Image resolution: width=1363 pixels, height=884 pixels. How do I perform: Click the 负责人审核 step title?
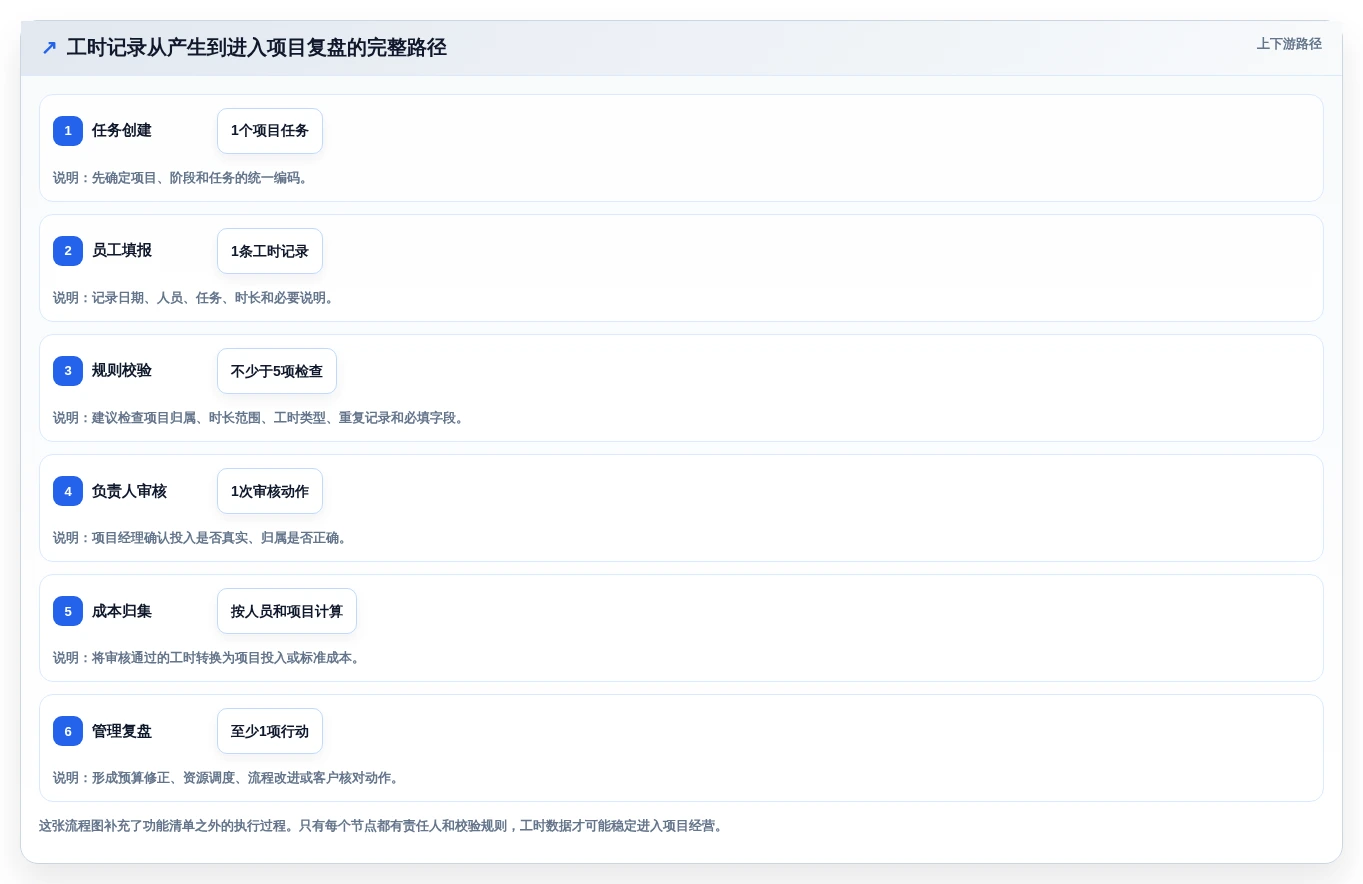129,491
